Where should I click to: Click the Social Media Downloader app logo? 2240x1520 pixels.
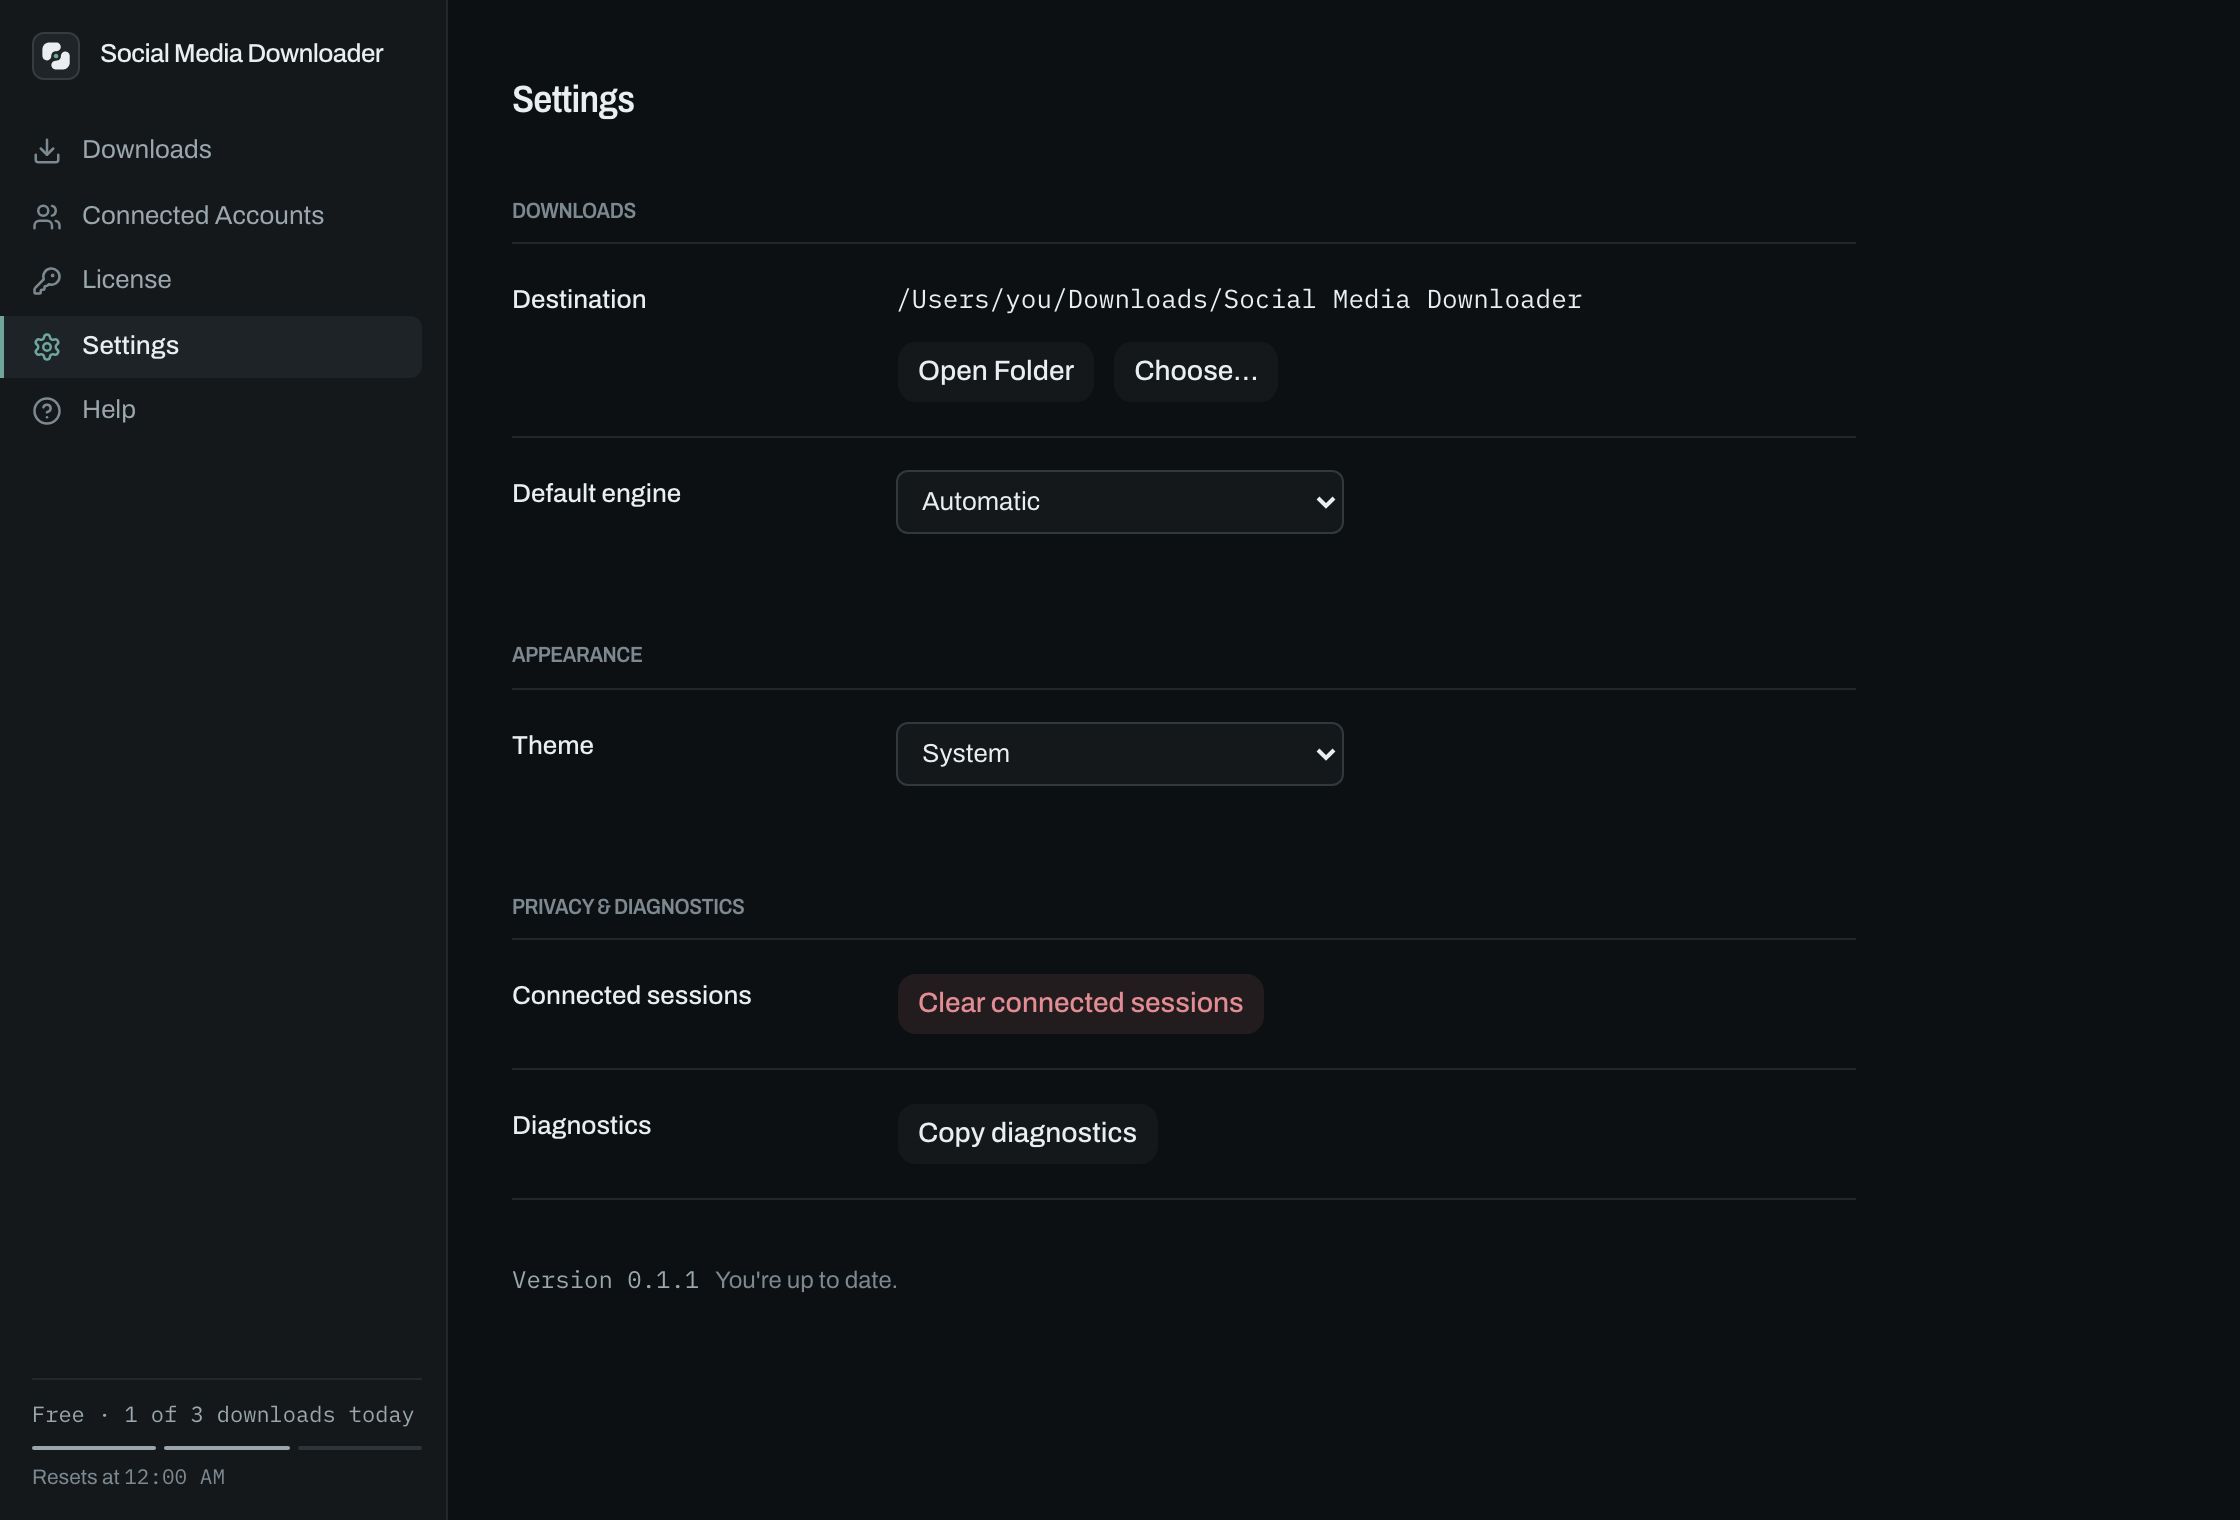[x=56, y=55]
